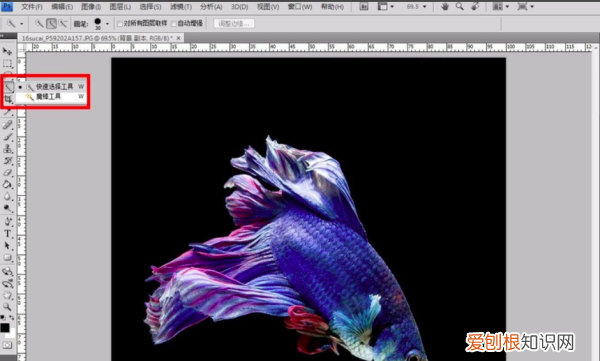
Task: Select the Hand tool in toolbox
Action: [7, 295]
